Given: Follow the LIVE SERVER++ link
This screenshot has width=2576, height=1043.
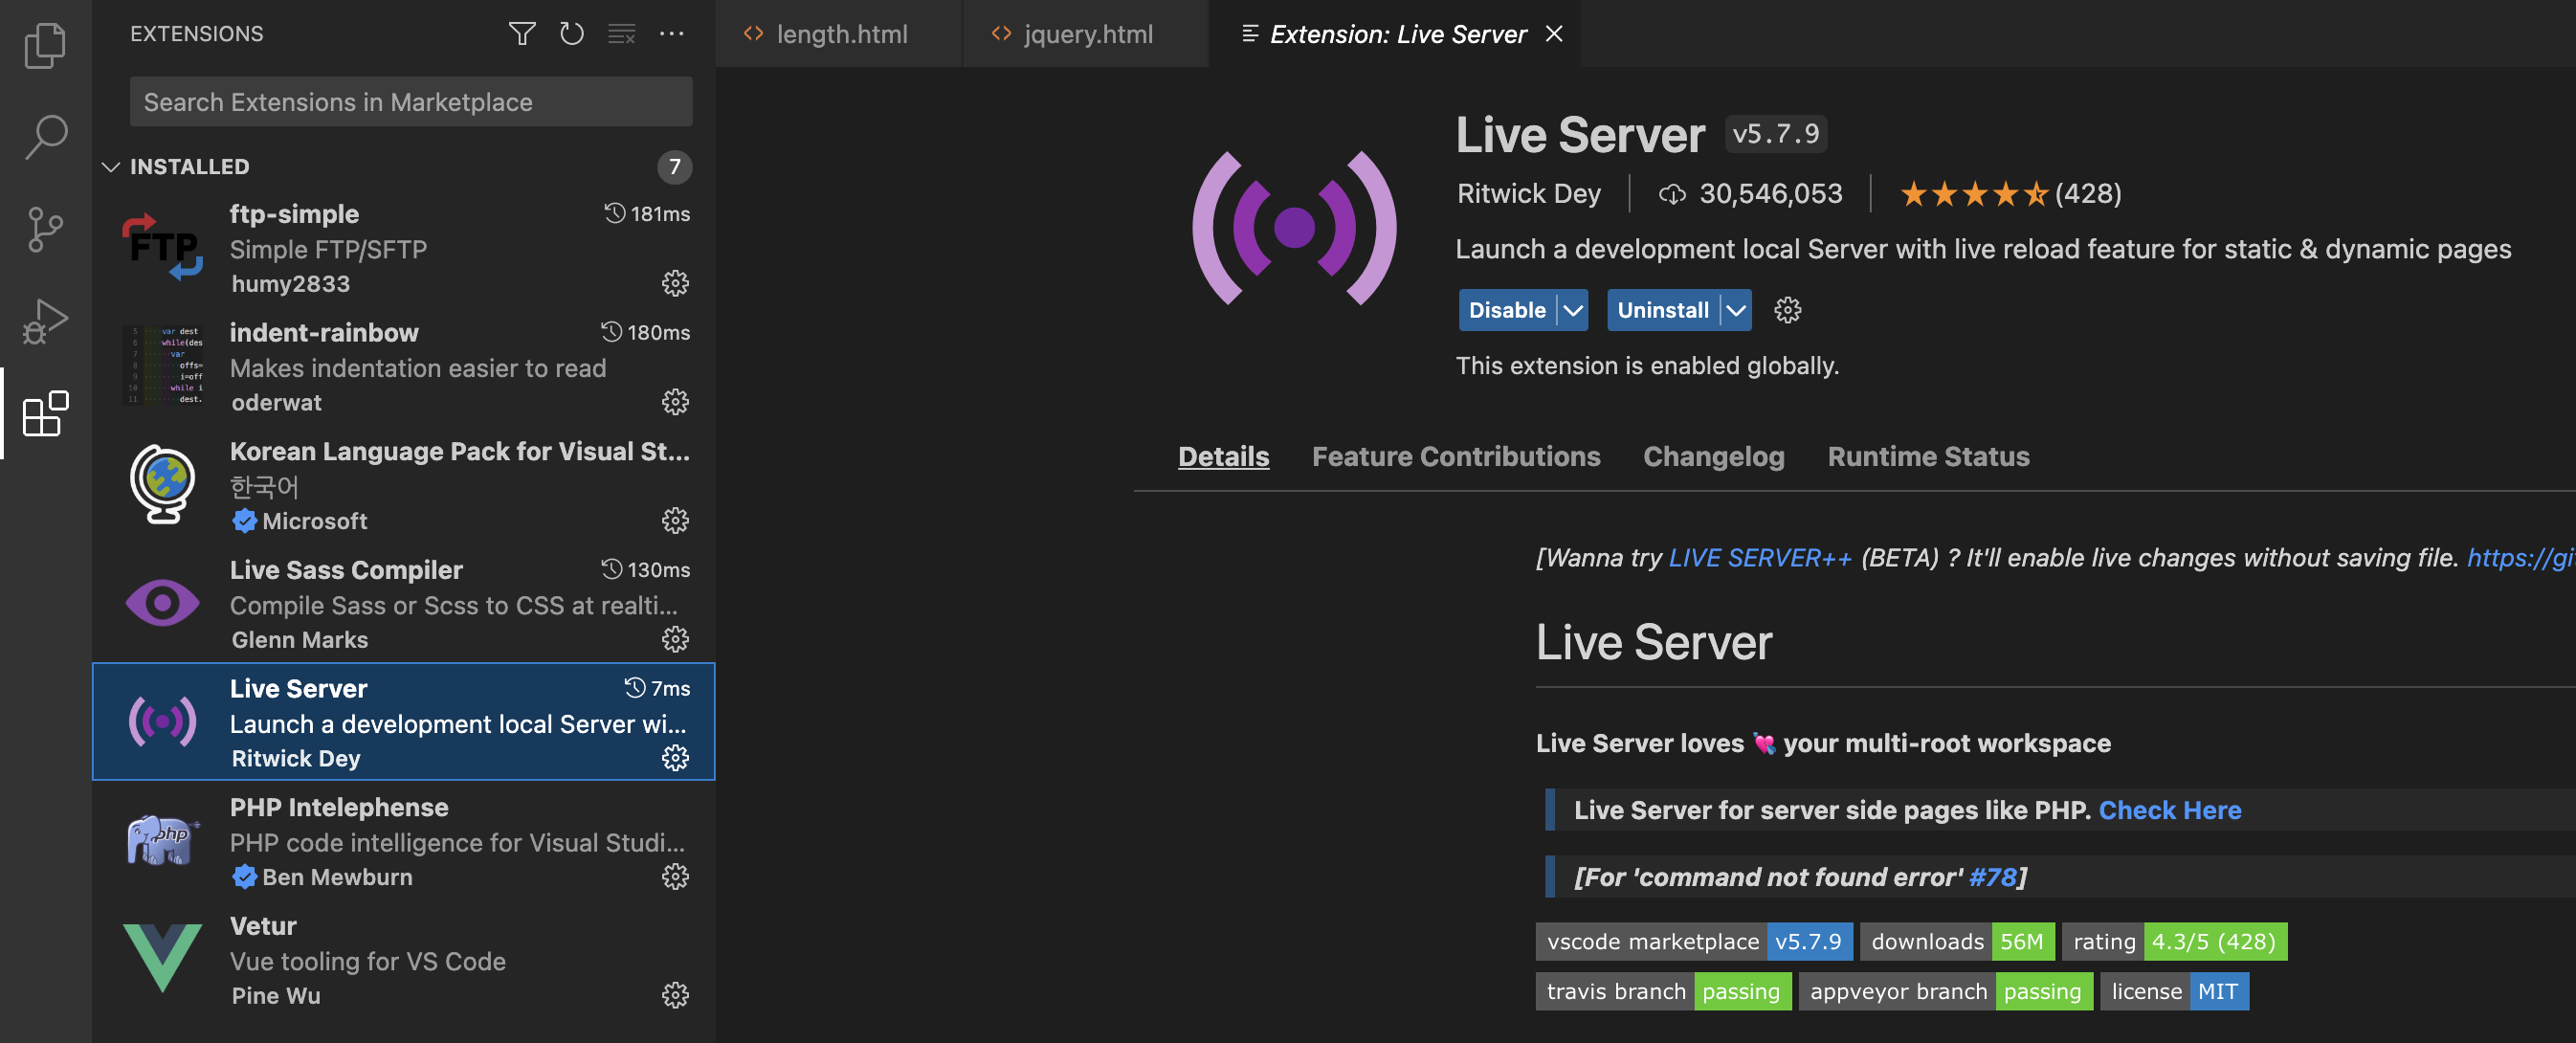Looking at the screenshot, I should 1759,558.
